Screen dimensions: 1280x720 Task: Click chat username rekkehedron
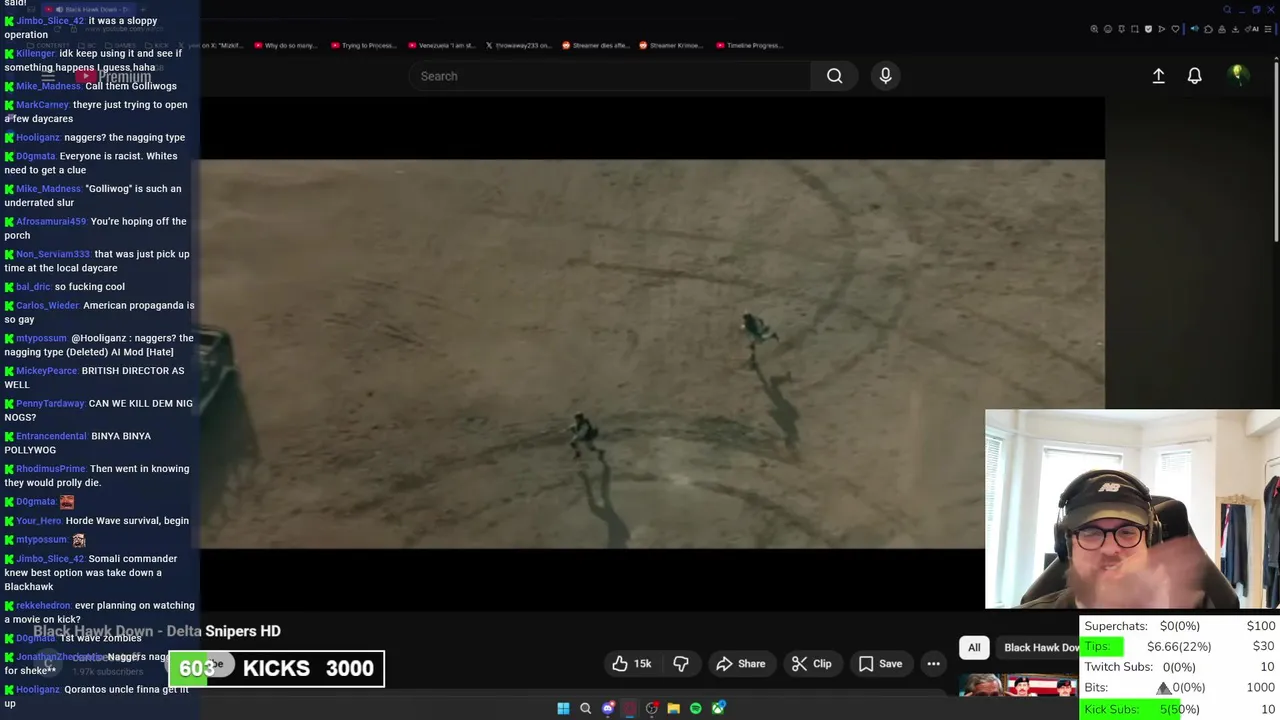pos(43,606)
